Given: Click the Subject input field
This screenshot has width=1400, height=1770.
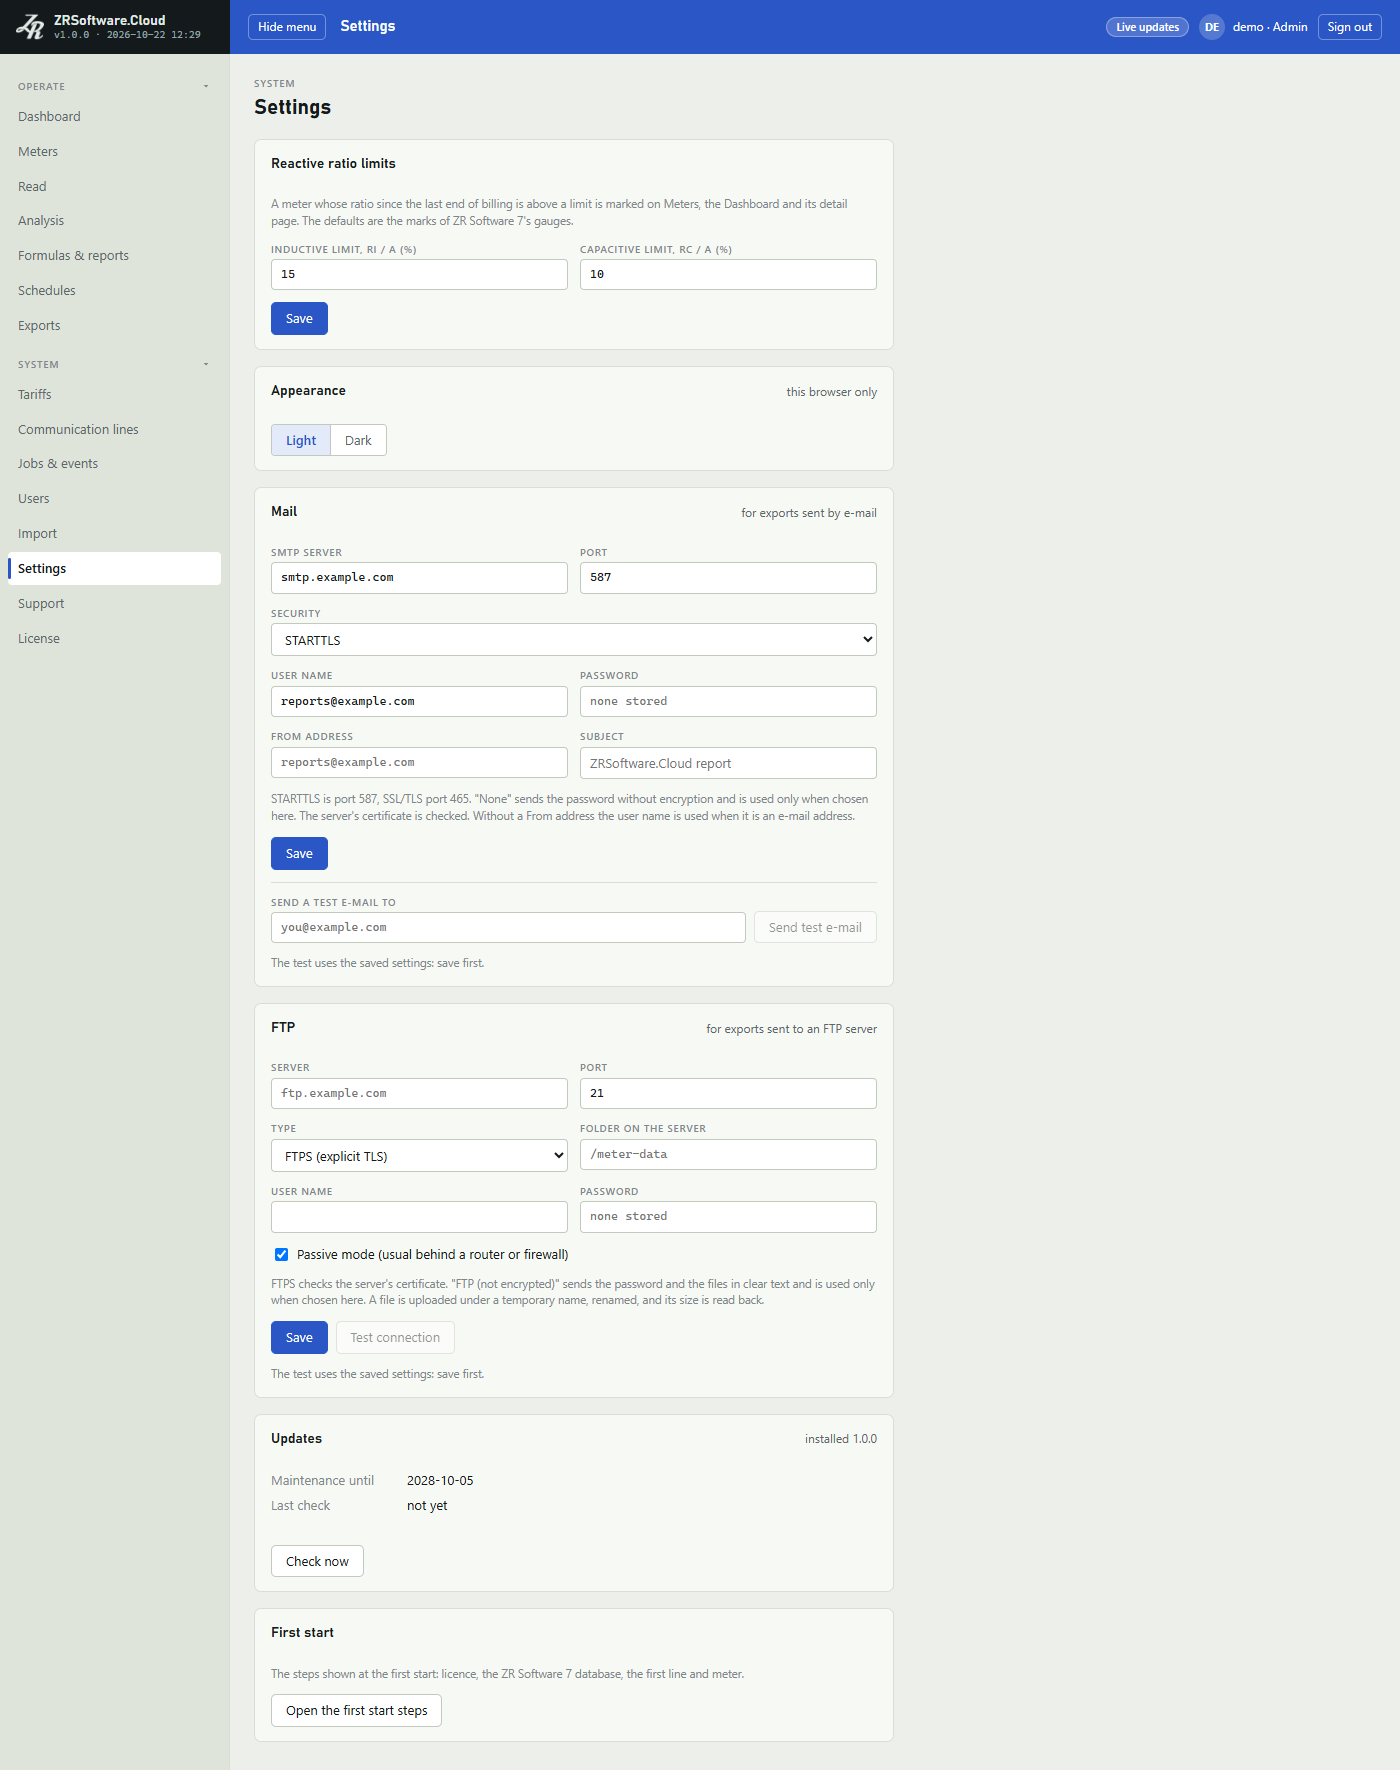Looking at the screenshot, I should point(728,763).
